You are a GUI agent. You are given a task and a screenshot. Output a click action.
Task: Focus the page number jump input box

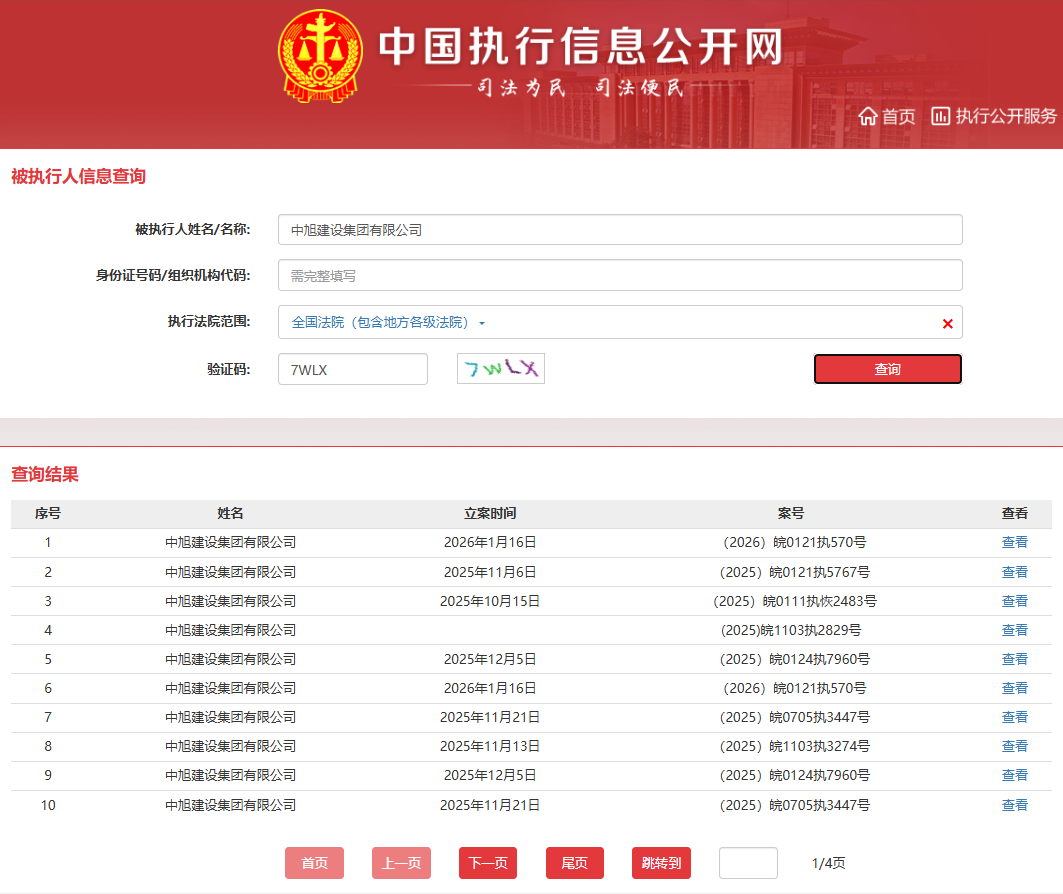[x=748, y=863]
